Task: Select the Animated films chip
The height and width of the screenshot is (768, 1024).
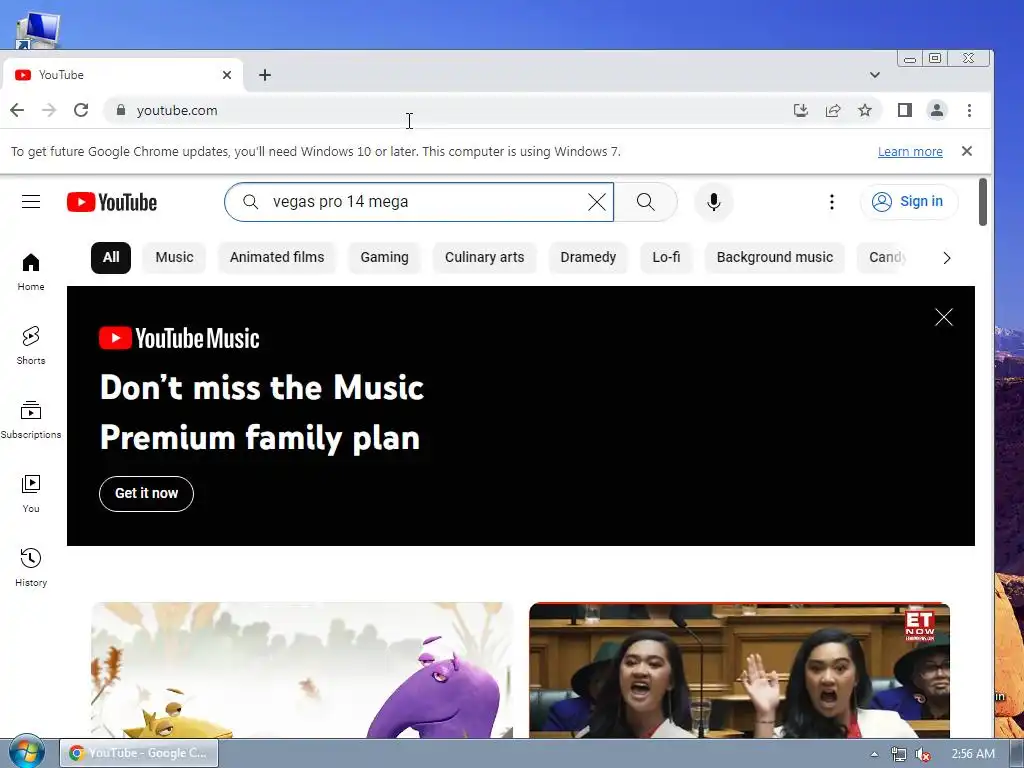Action: [x=277, y=257]
